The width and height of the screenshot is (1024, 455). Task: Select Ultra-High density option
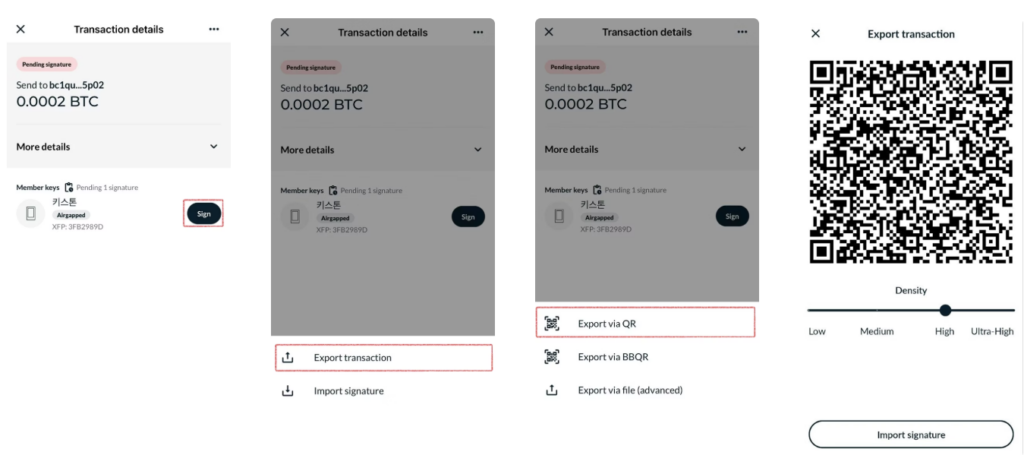coord(992,331)
